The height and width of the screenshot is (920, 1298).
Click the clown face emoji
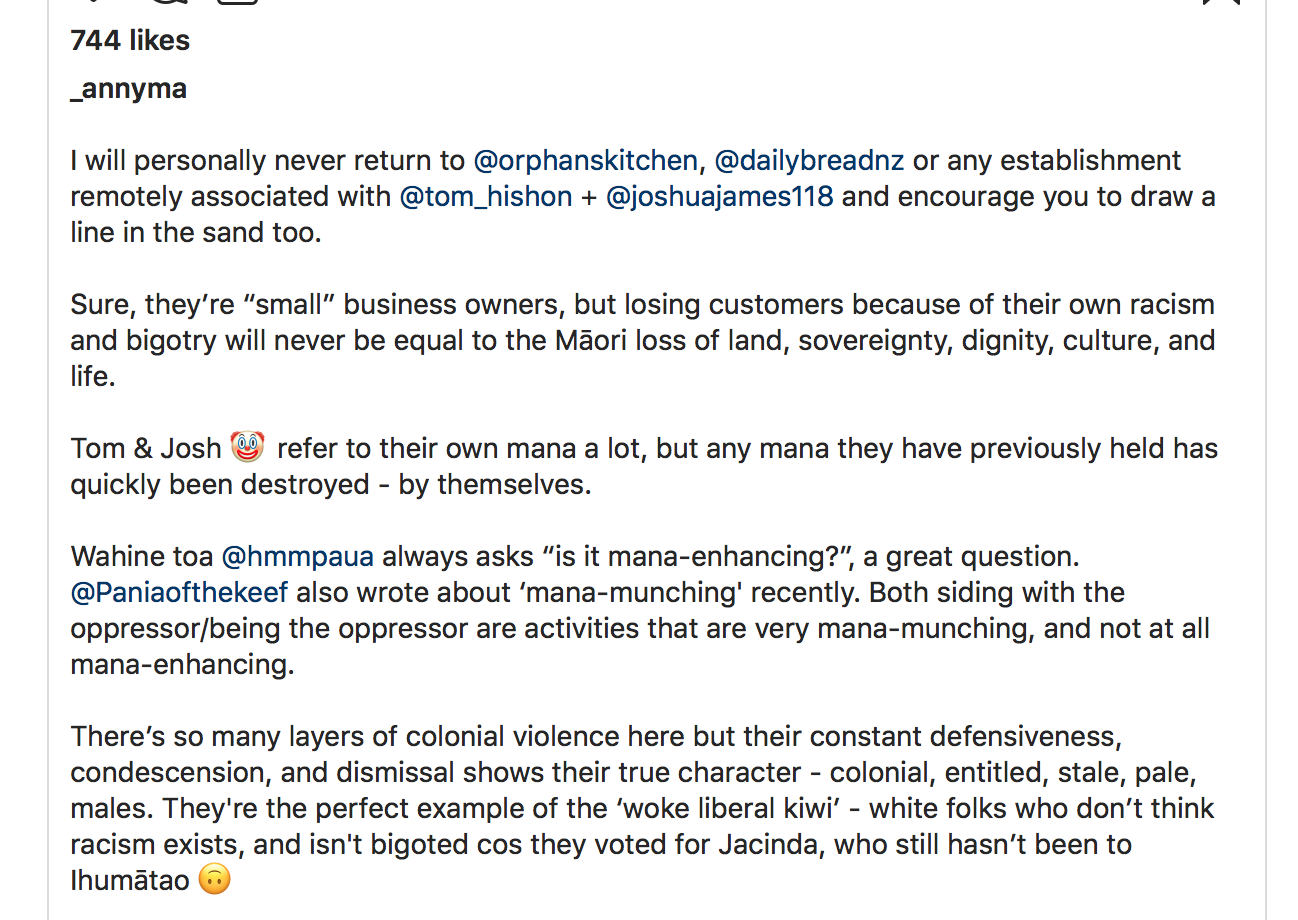[x=247, y=446]
